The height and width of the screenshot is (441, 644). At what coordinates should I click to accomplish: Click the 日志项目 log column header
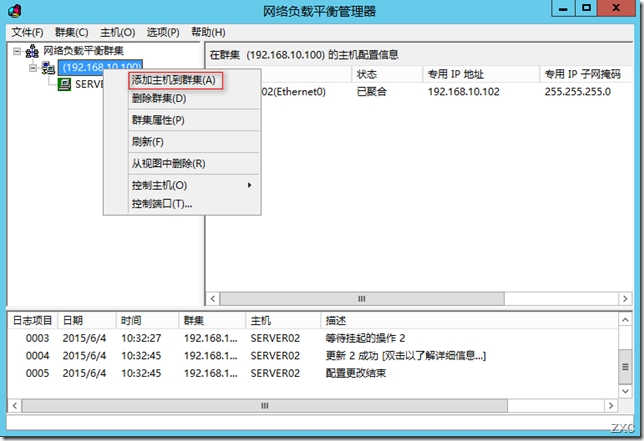point(32,321)
